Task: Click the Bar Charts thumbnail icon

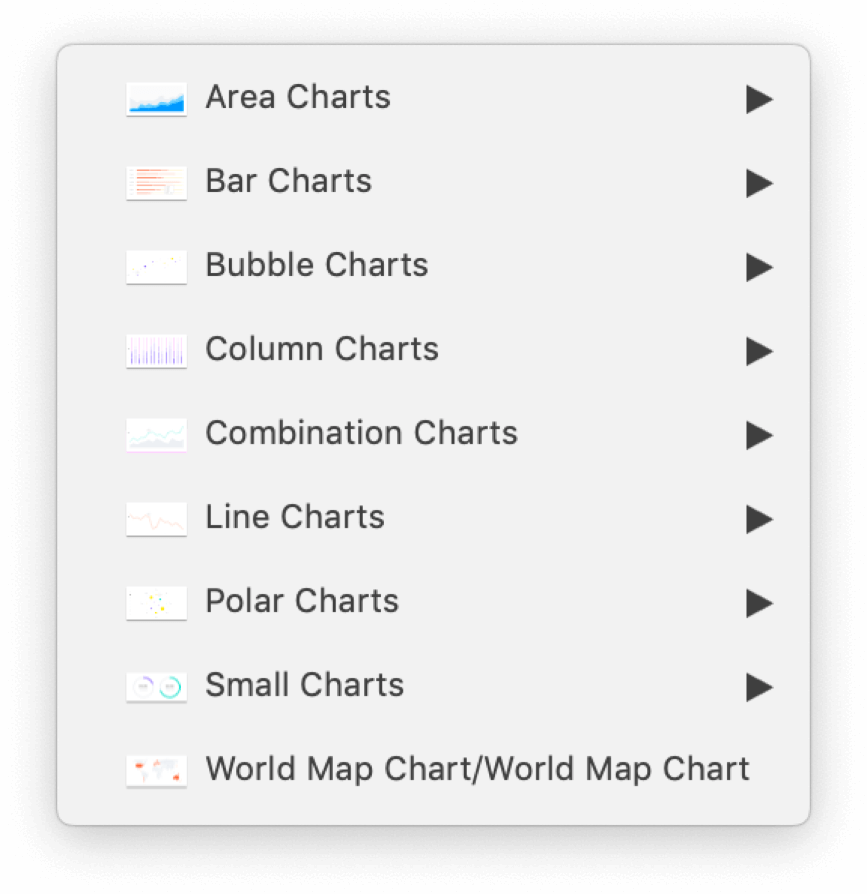Action: tap(156, 183)
